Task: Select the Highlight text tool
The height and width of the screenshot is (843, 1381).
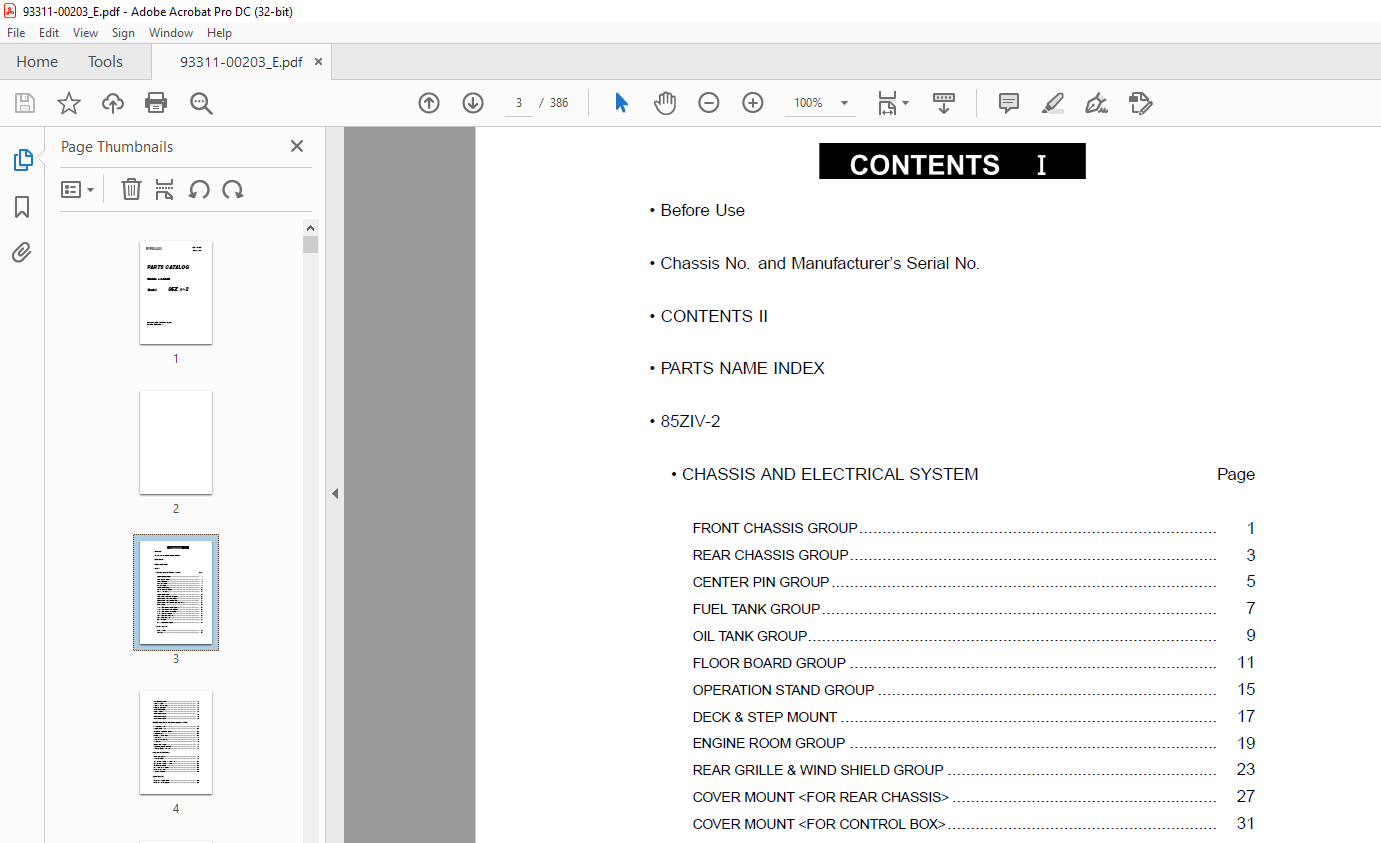Action: 1053,103
